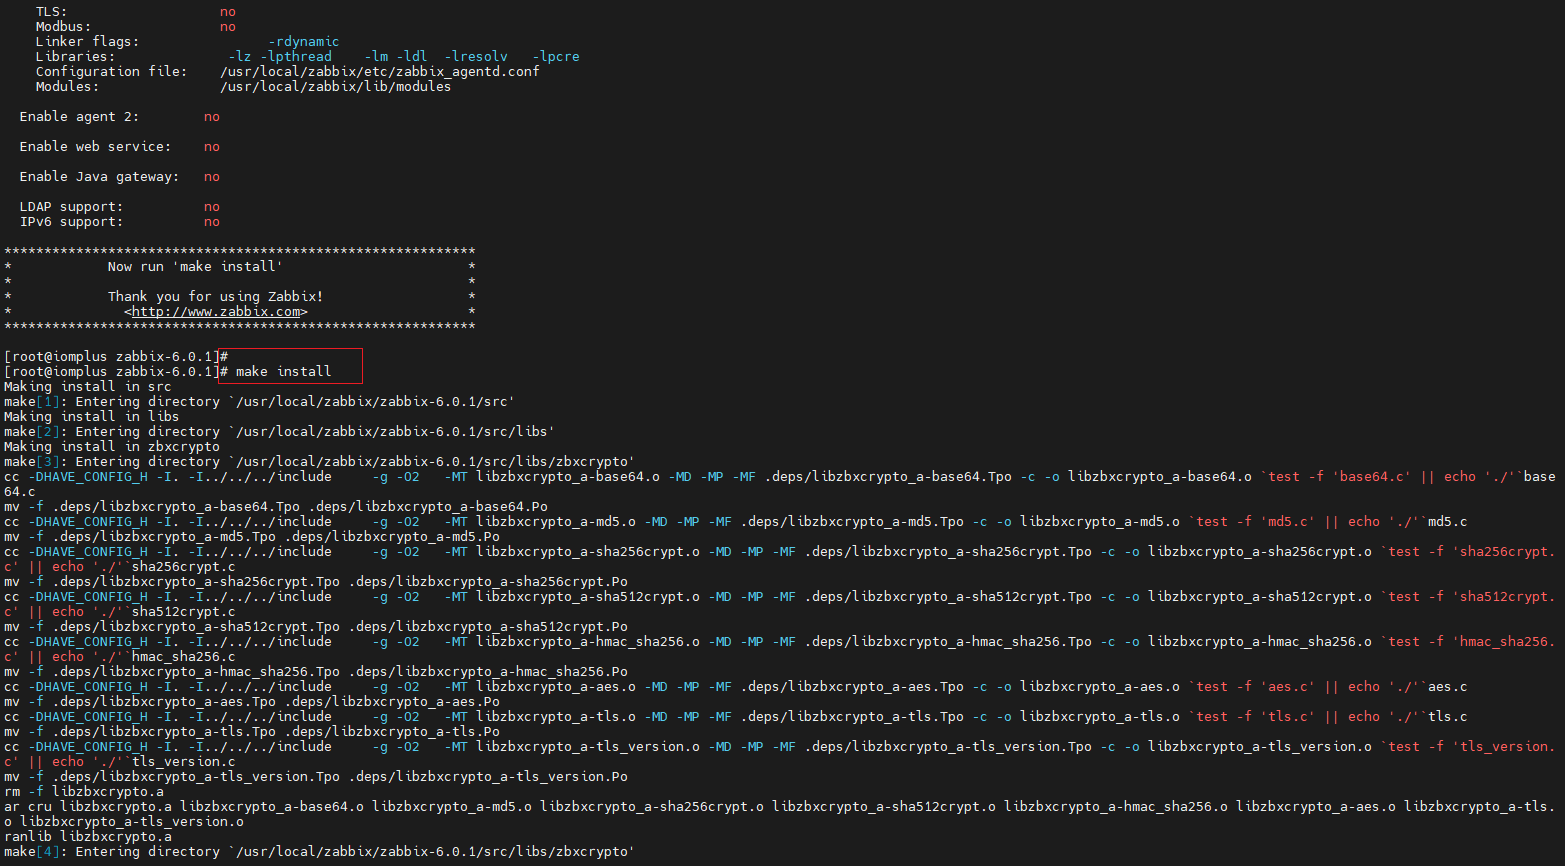Select the 'Making install in zbxcrypto' line
This screenshot has width=1565, height=866.
(112, 447)
